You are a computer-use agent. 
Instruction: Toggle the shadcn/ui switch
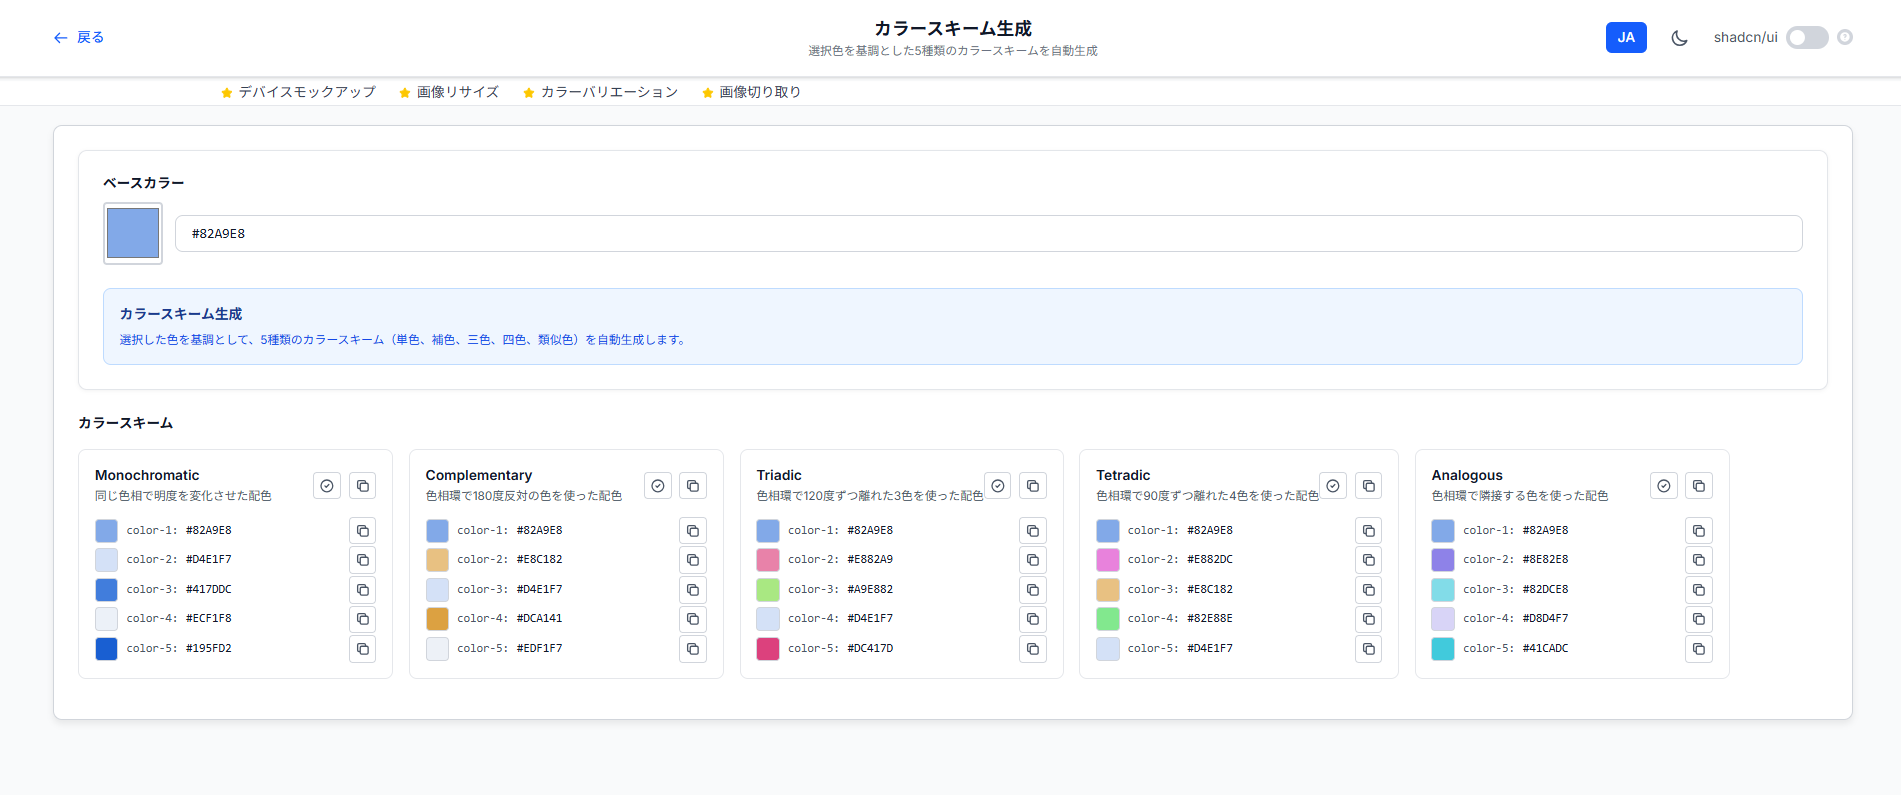(x=1807, y=37)
